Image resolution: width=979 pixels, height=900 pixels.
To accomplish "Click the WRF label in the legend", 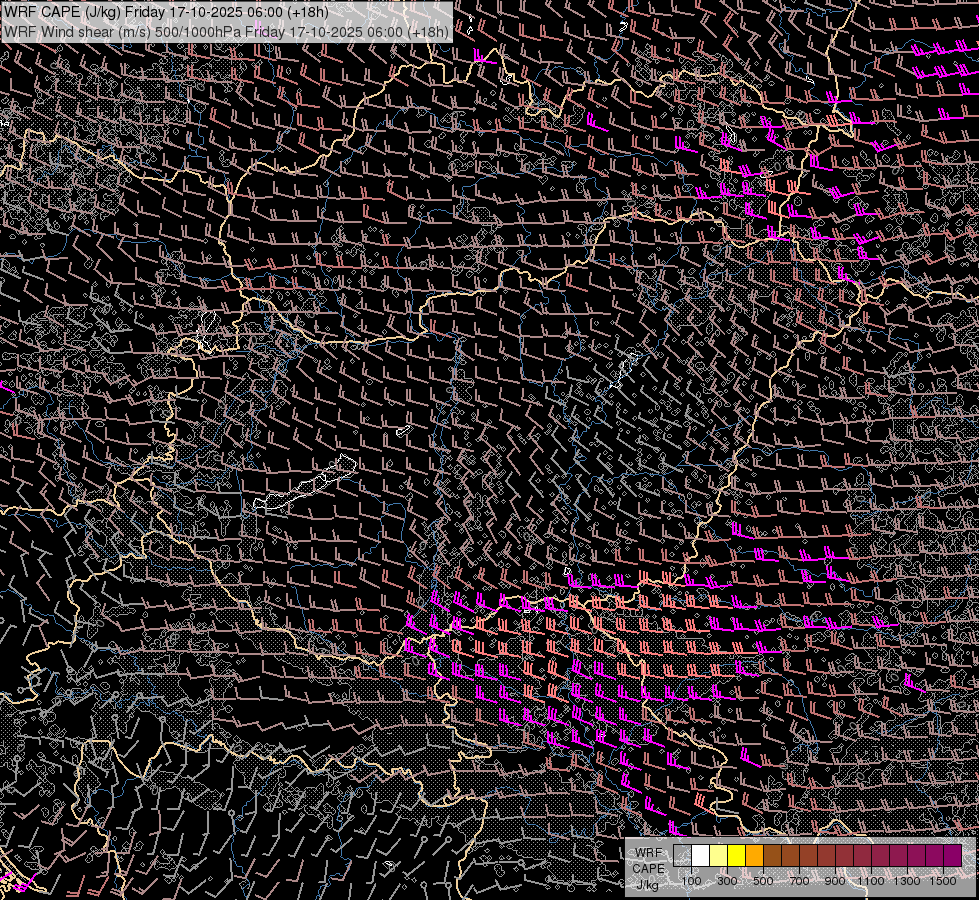I will pyautogui.click(x=648, y=852).
